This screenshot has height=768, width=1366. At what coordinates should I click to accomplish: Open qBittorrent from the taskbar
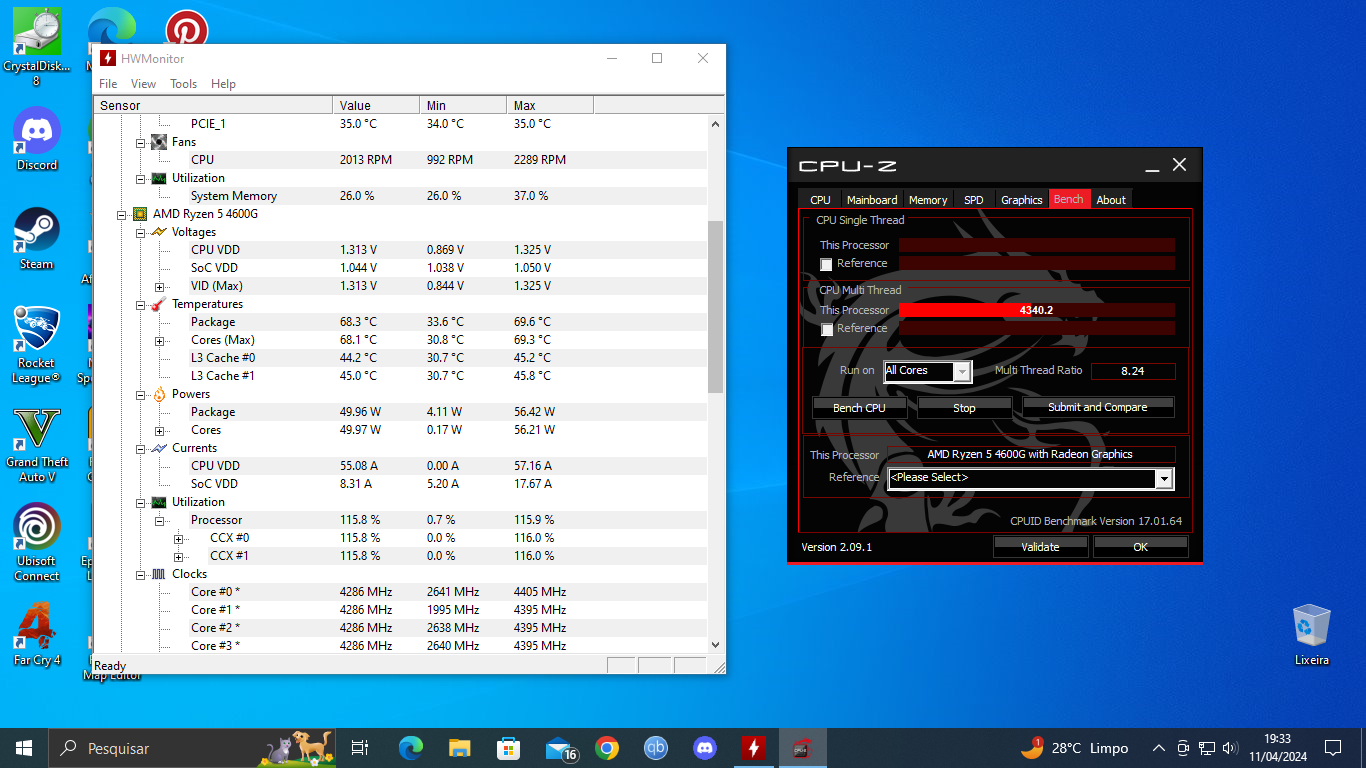656,748
